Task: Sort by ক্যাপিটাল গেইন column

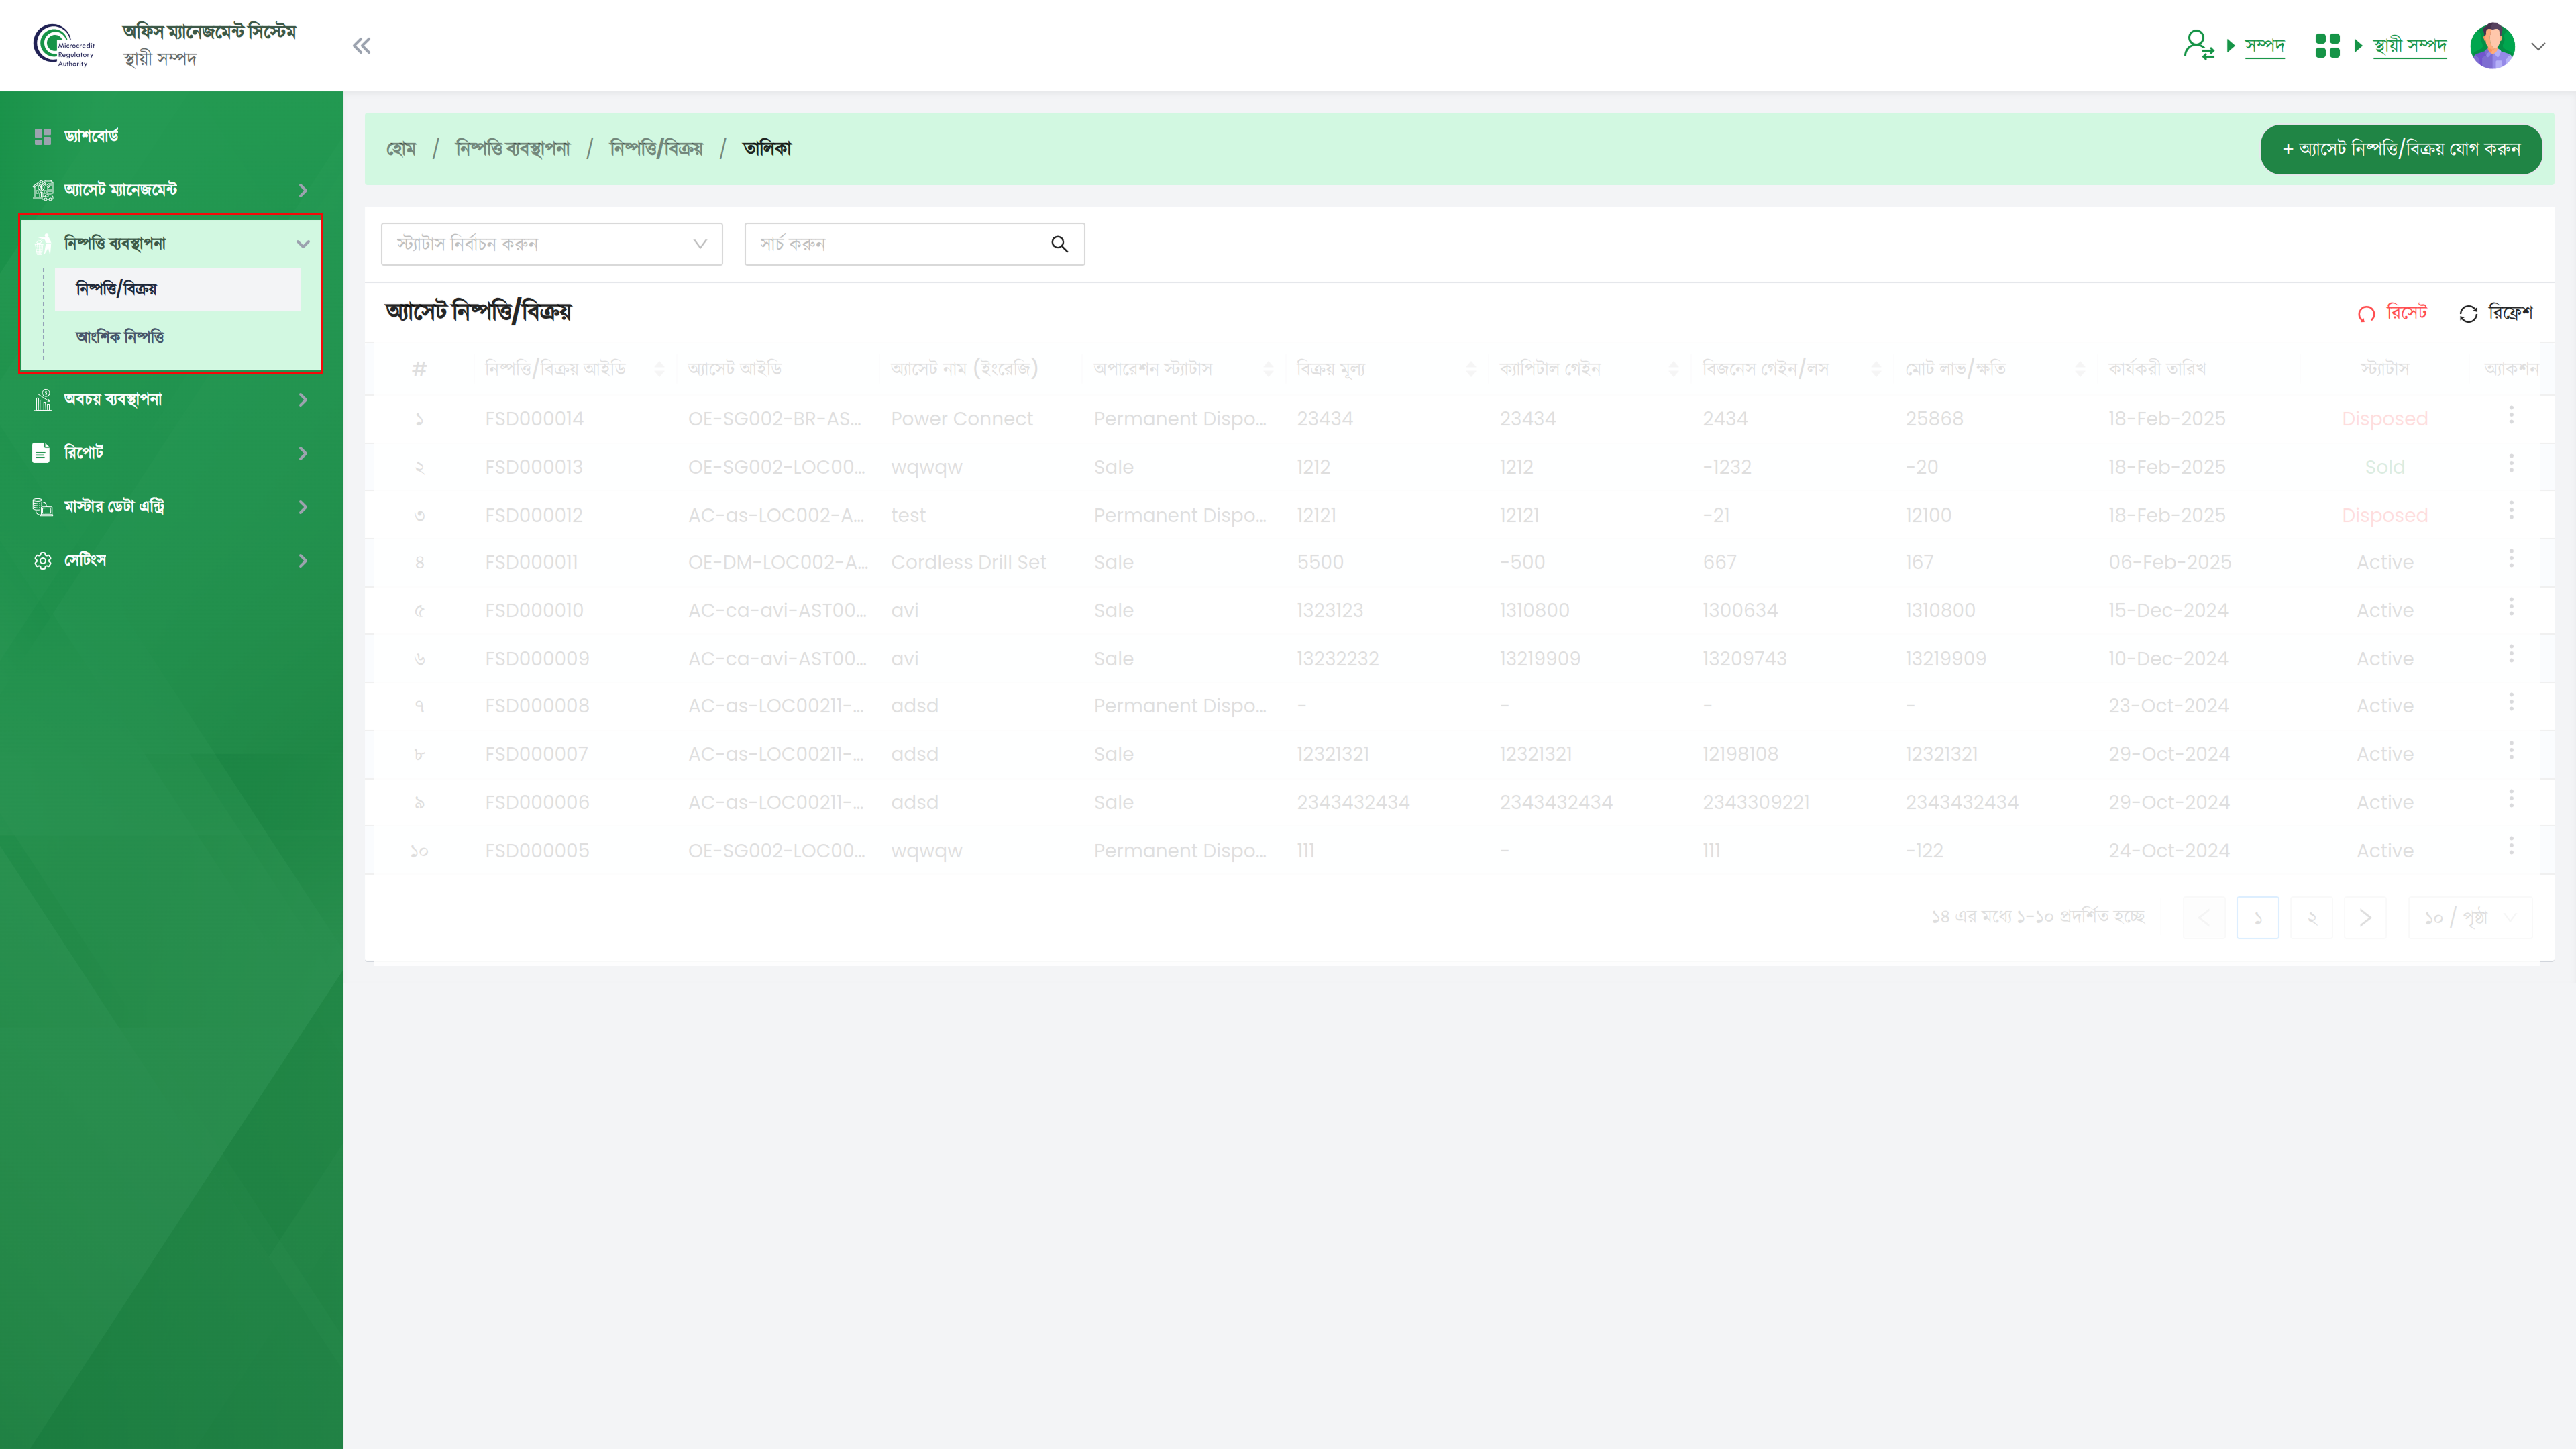Action: [1674, 369]
